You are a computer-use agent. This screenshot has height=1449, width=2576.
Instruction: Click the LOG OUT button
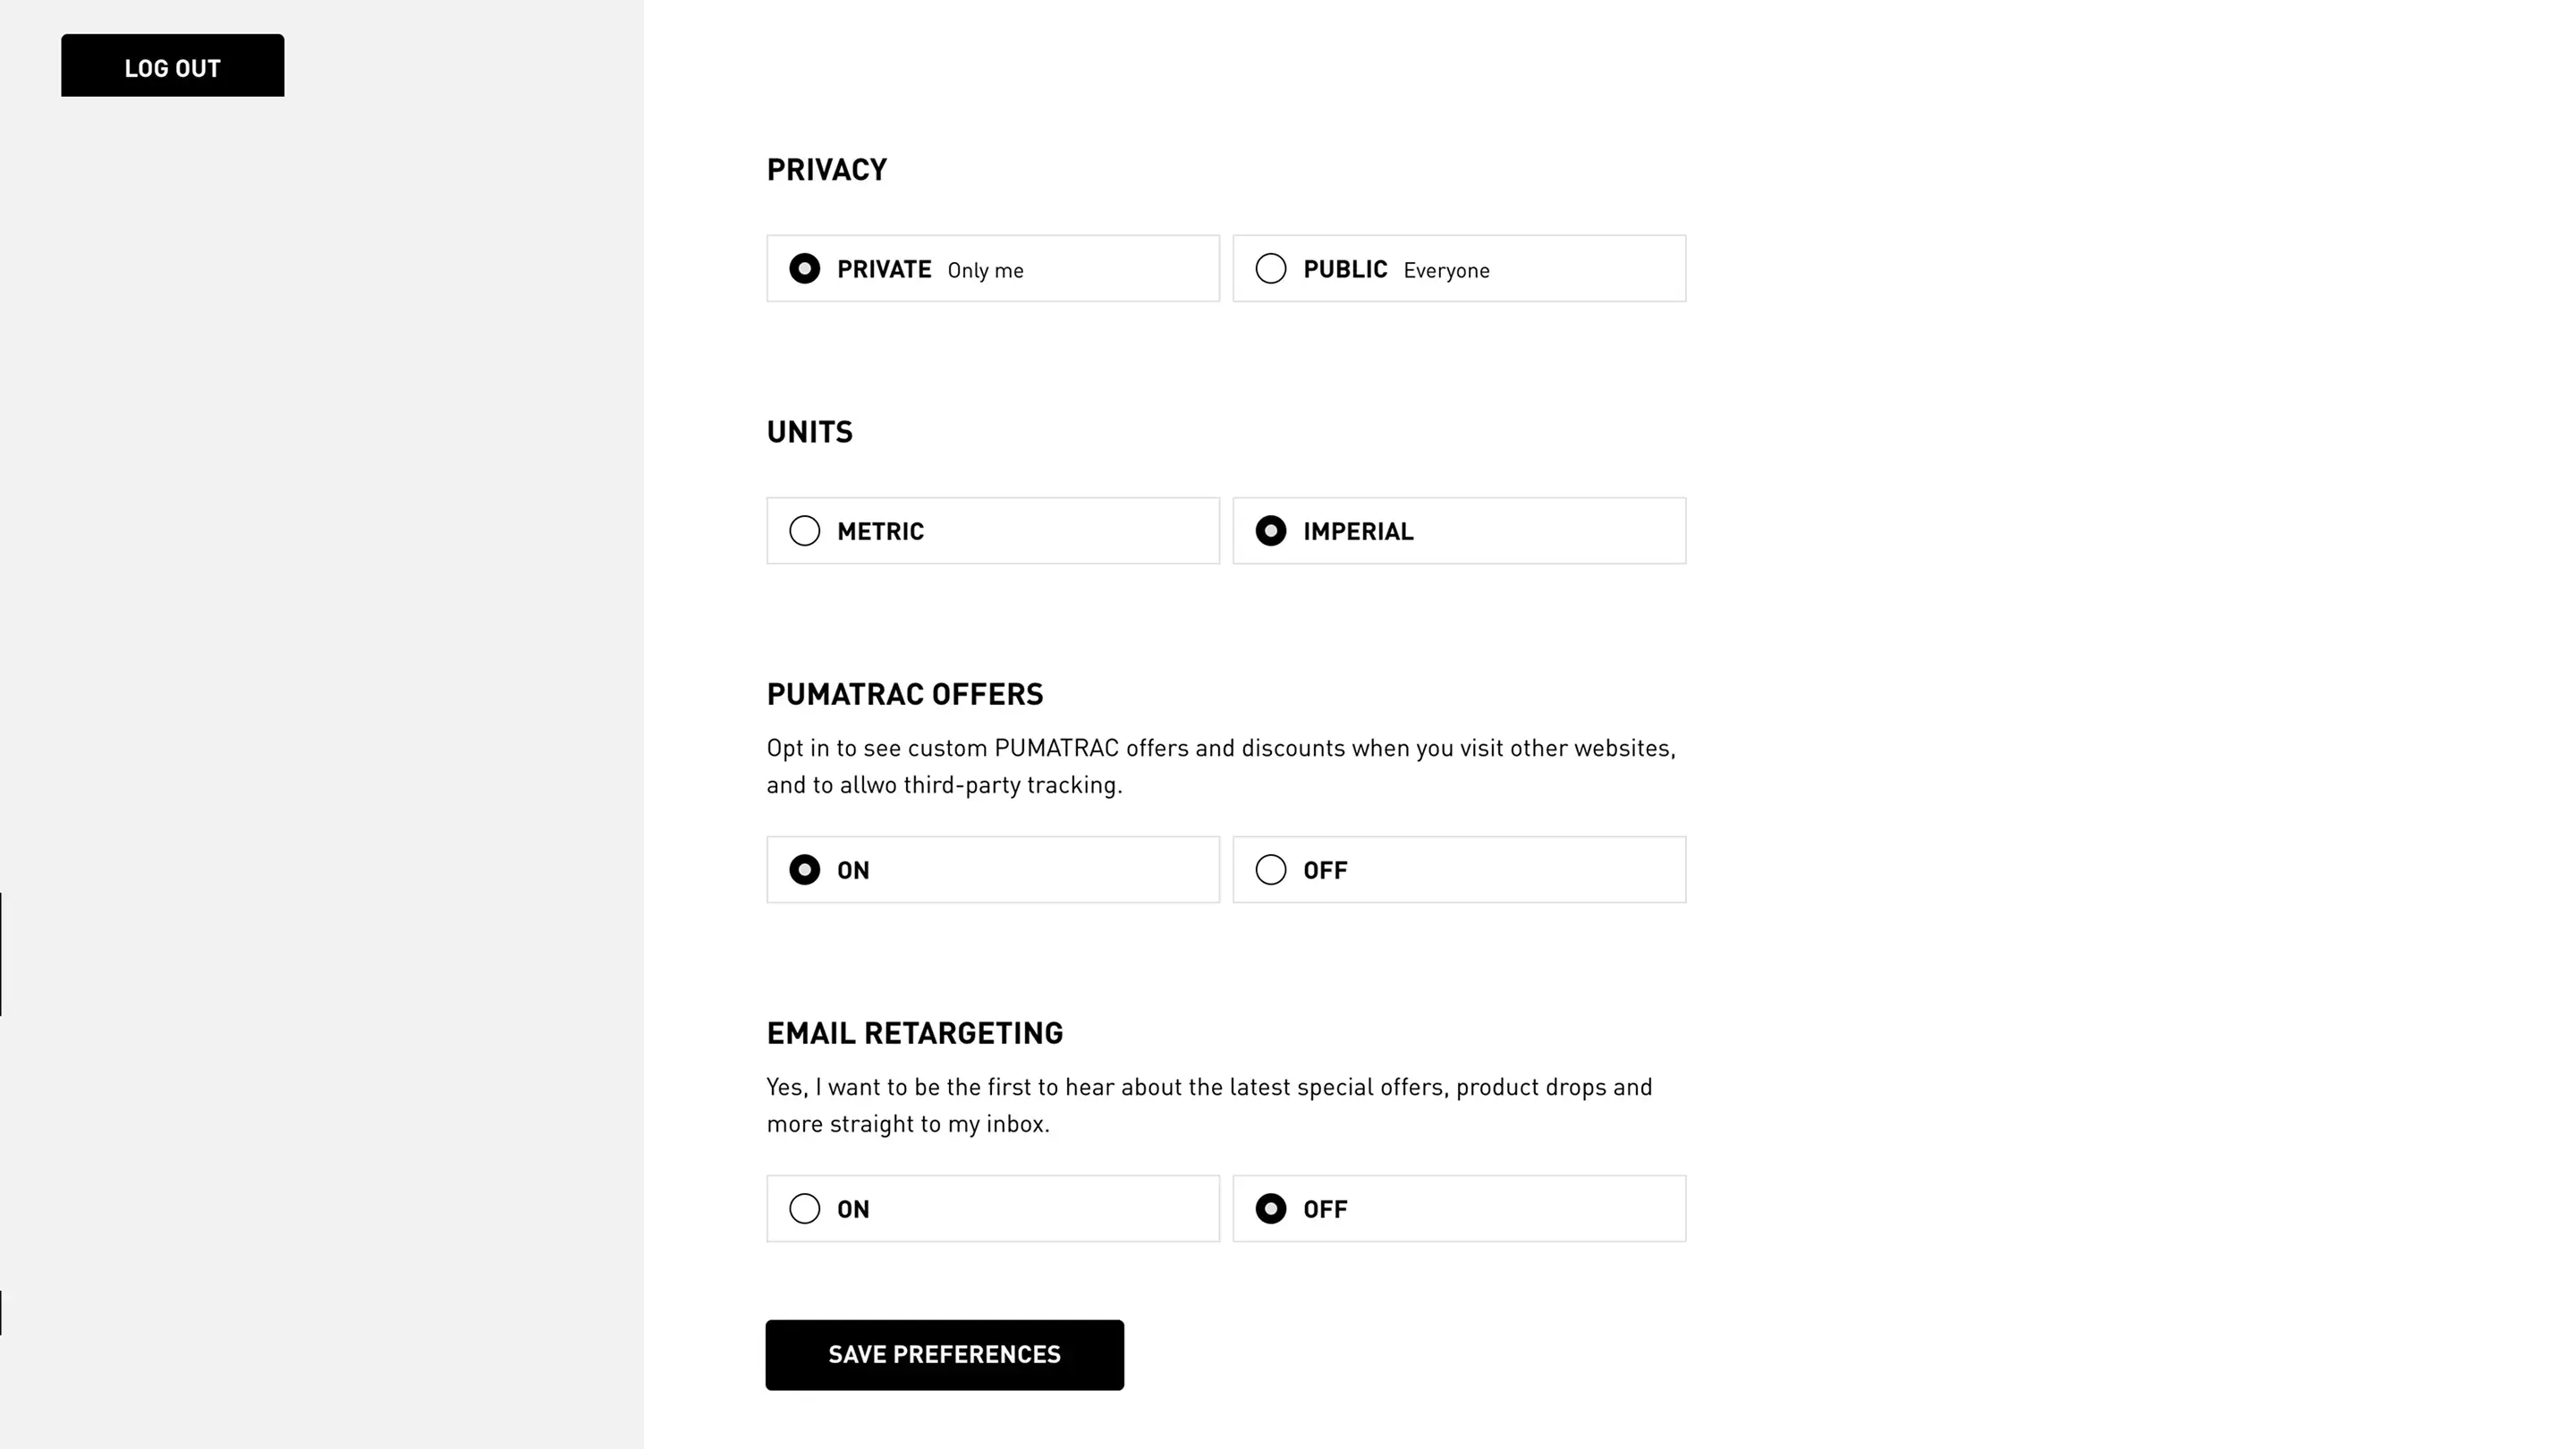tap(172, 66)
